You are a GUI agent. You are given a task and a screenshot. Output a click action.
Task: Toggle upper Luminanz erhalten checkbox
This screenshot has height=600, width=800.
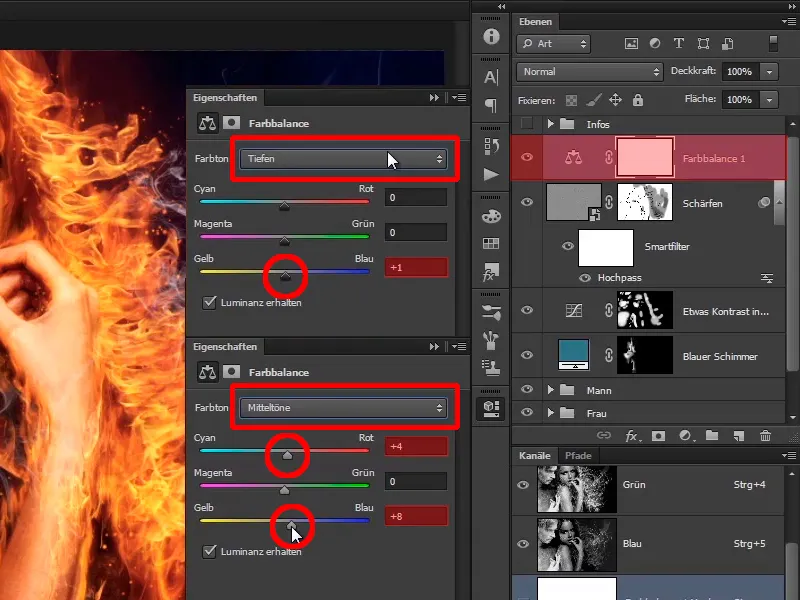pos(209,302)
